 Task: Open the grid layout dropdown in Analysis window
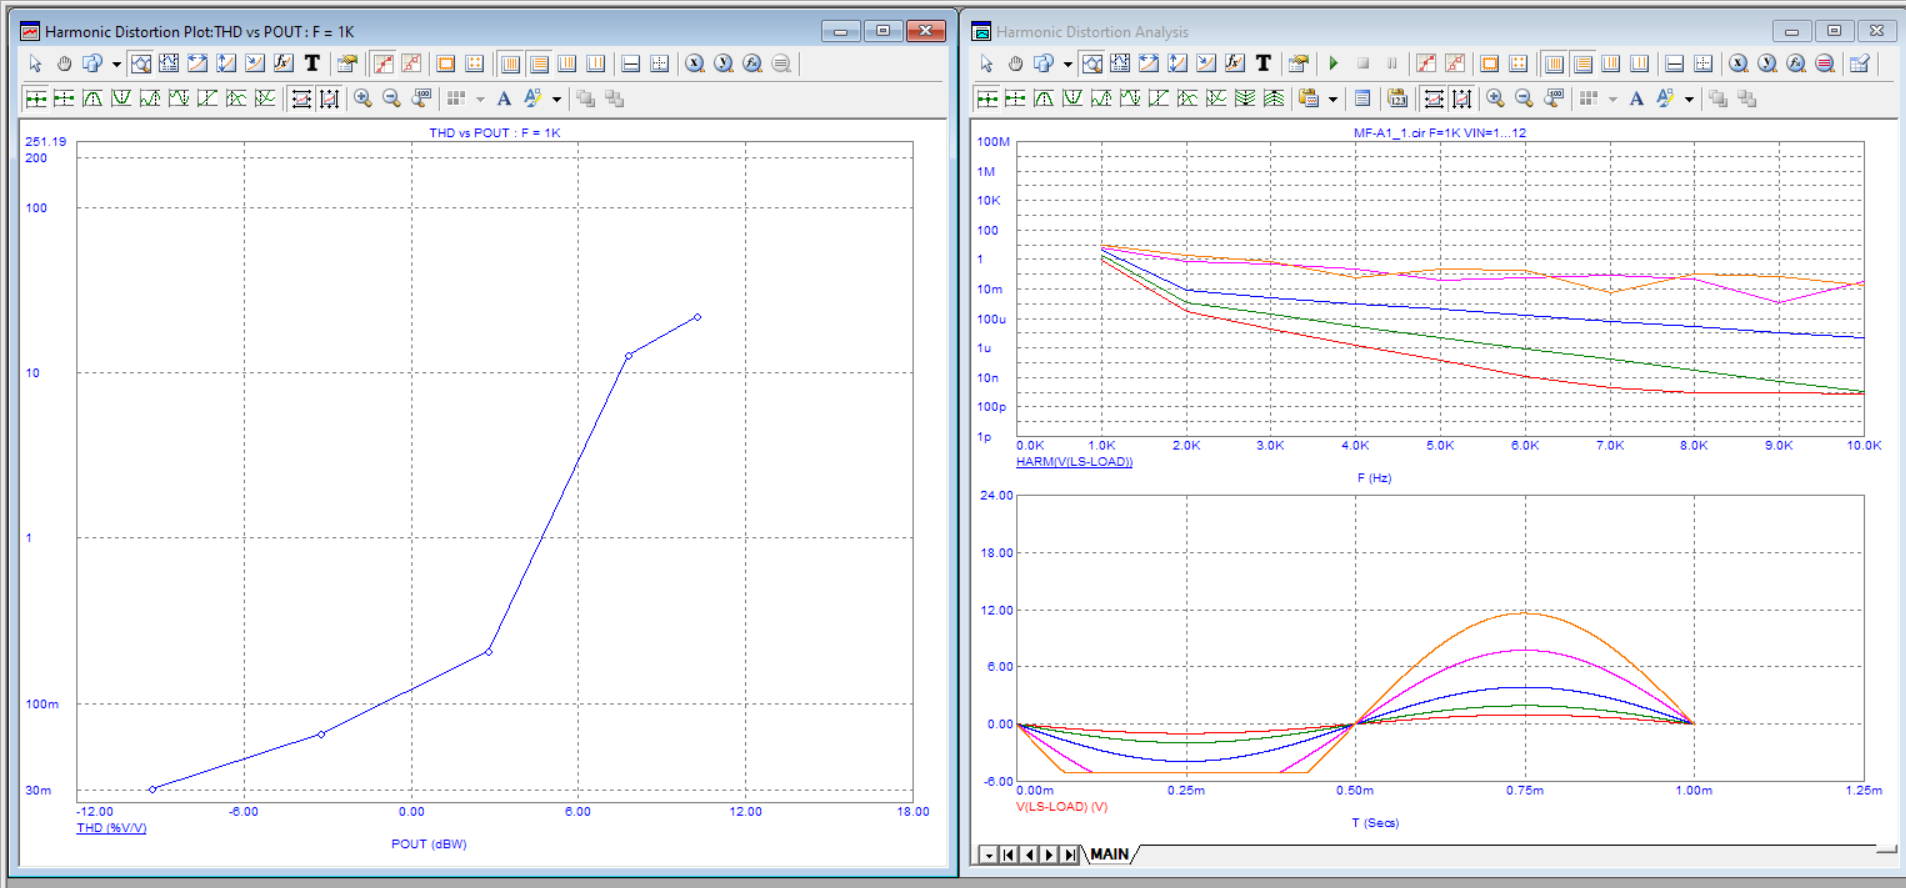1612,99
